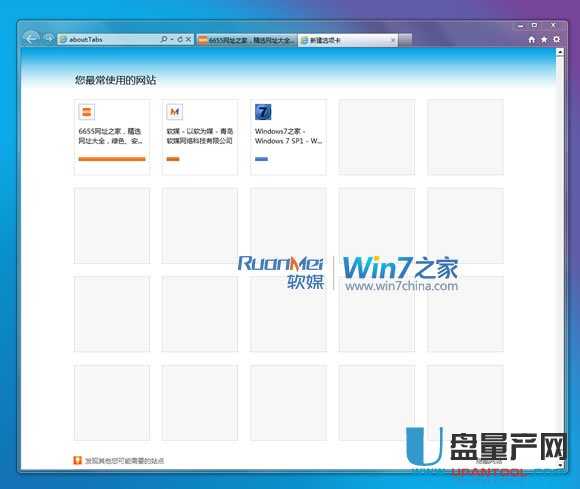Image resolution: width=580 pixels, height=489 pixels.
Task: Click the 您最常使用的网站 heading
Action: pos(115,80)
